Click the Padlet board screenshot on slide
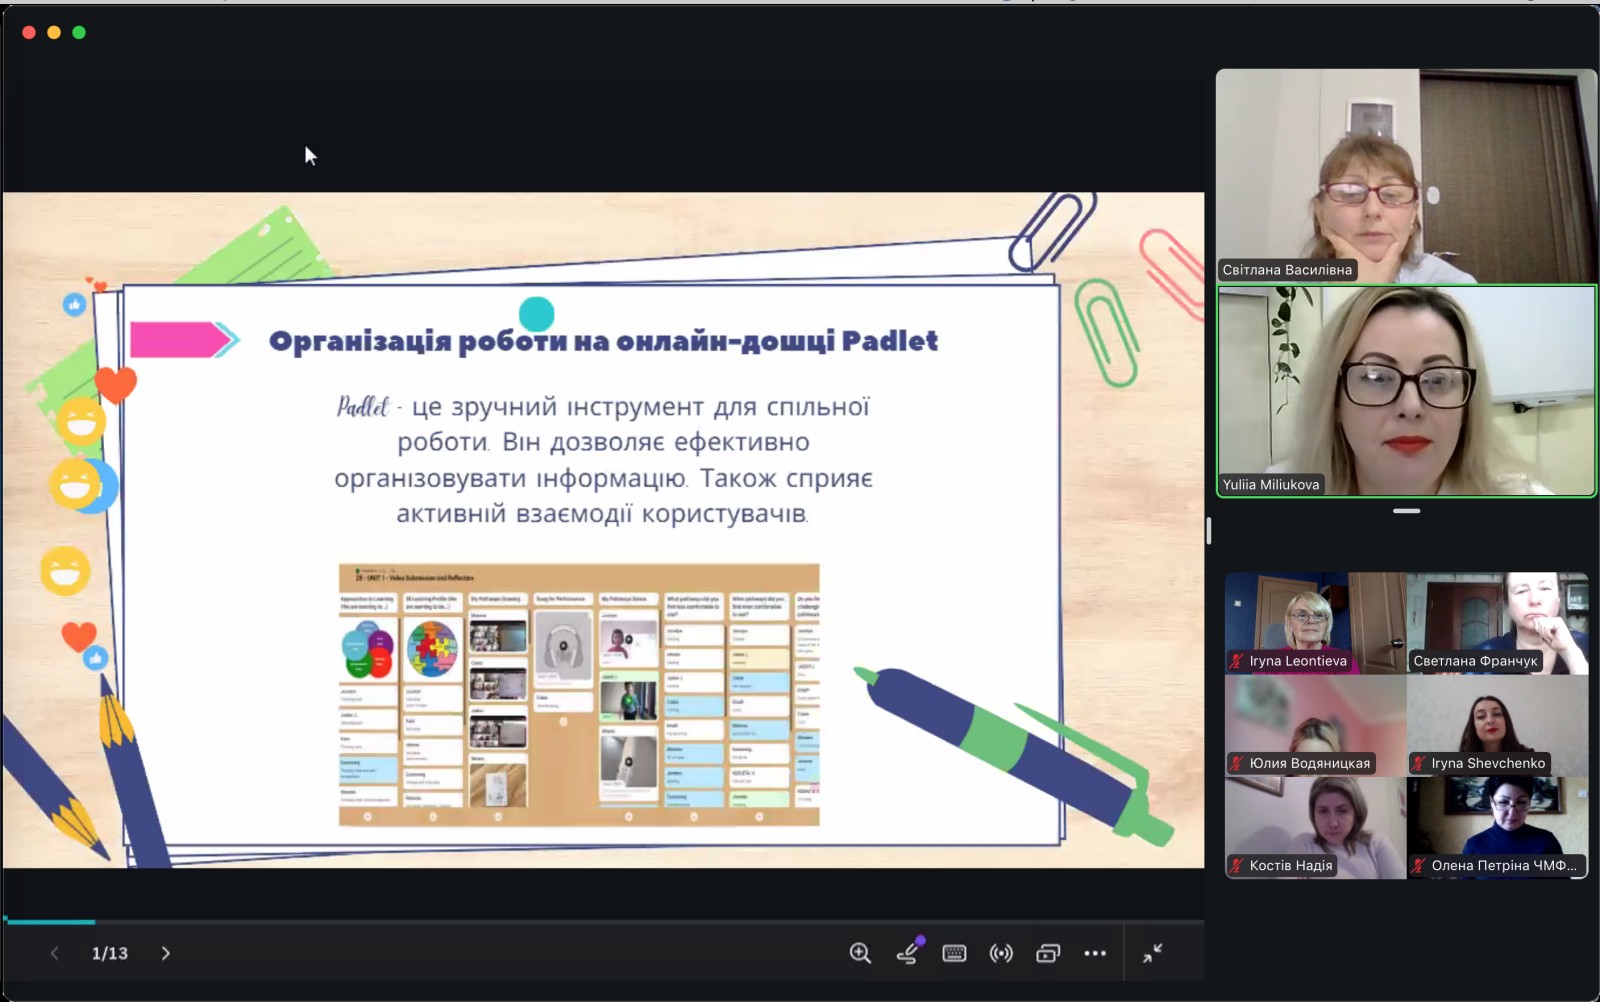Screen dimensions: 1600x1002 tap(579, 695)
